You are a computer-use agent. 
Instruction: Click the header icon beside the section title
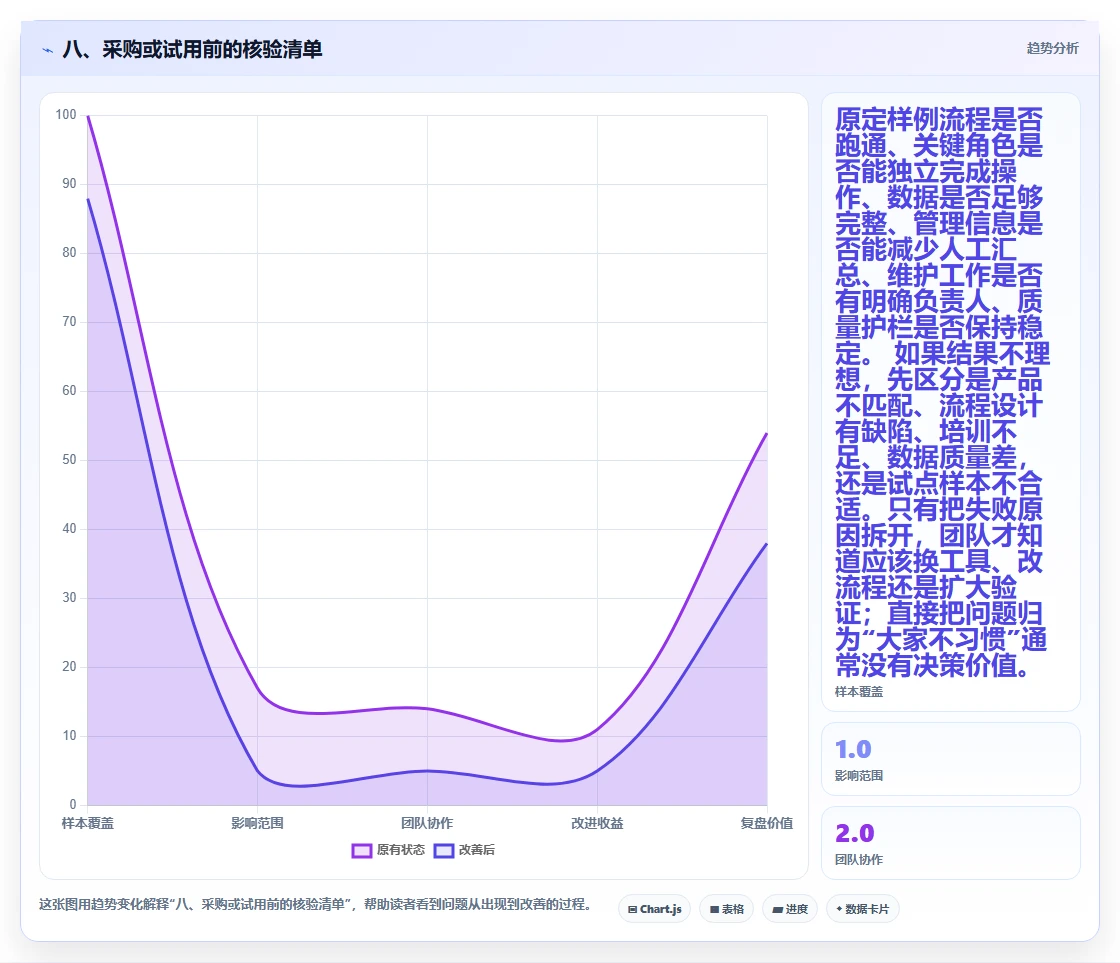47,50
